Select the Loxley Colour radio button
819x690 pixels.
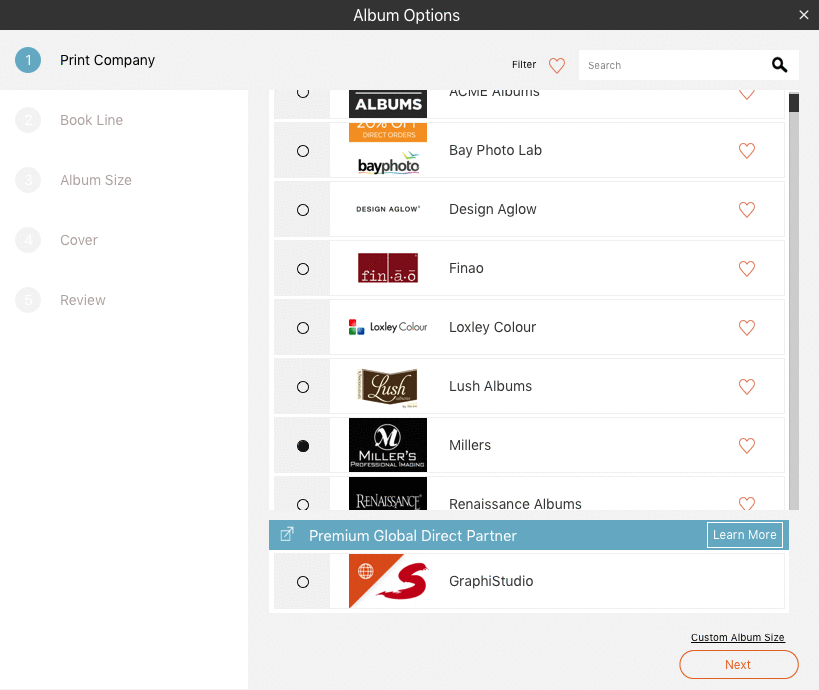(x=303, y=328)
